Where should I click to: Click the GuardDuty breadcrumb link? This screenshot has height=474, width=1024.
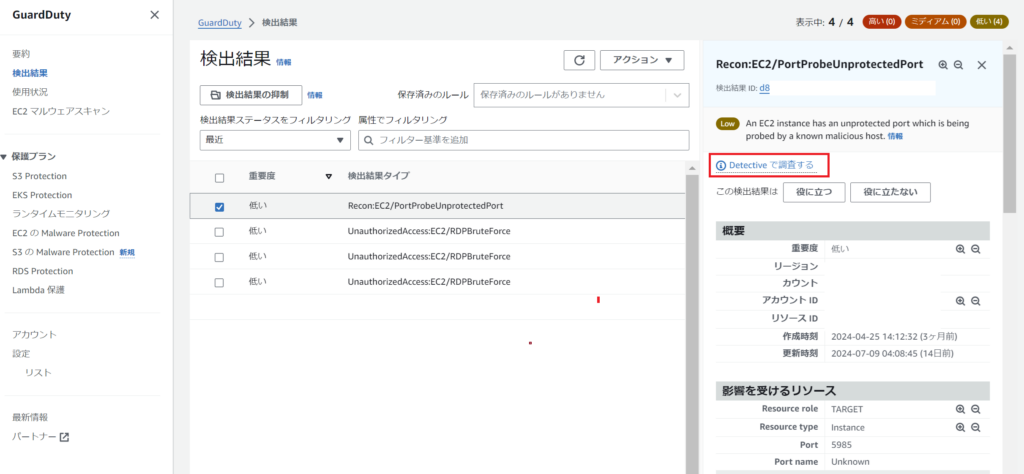[220, 23]
